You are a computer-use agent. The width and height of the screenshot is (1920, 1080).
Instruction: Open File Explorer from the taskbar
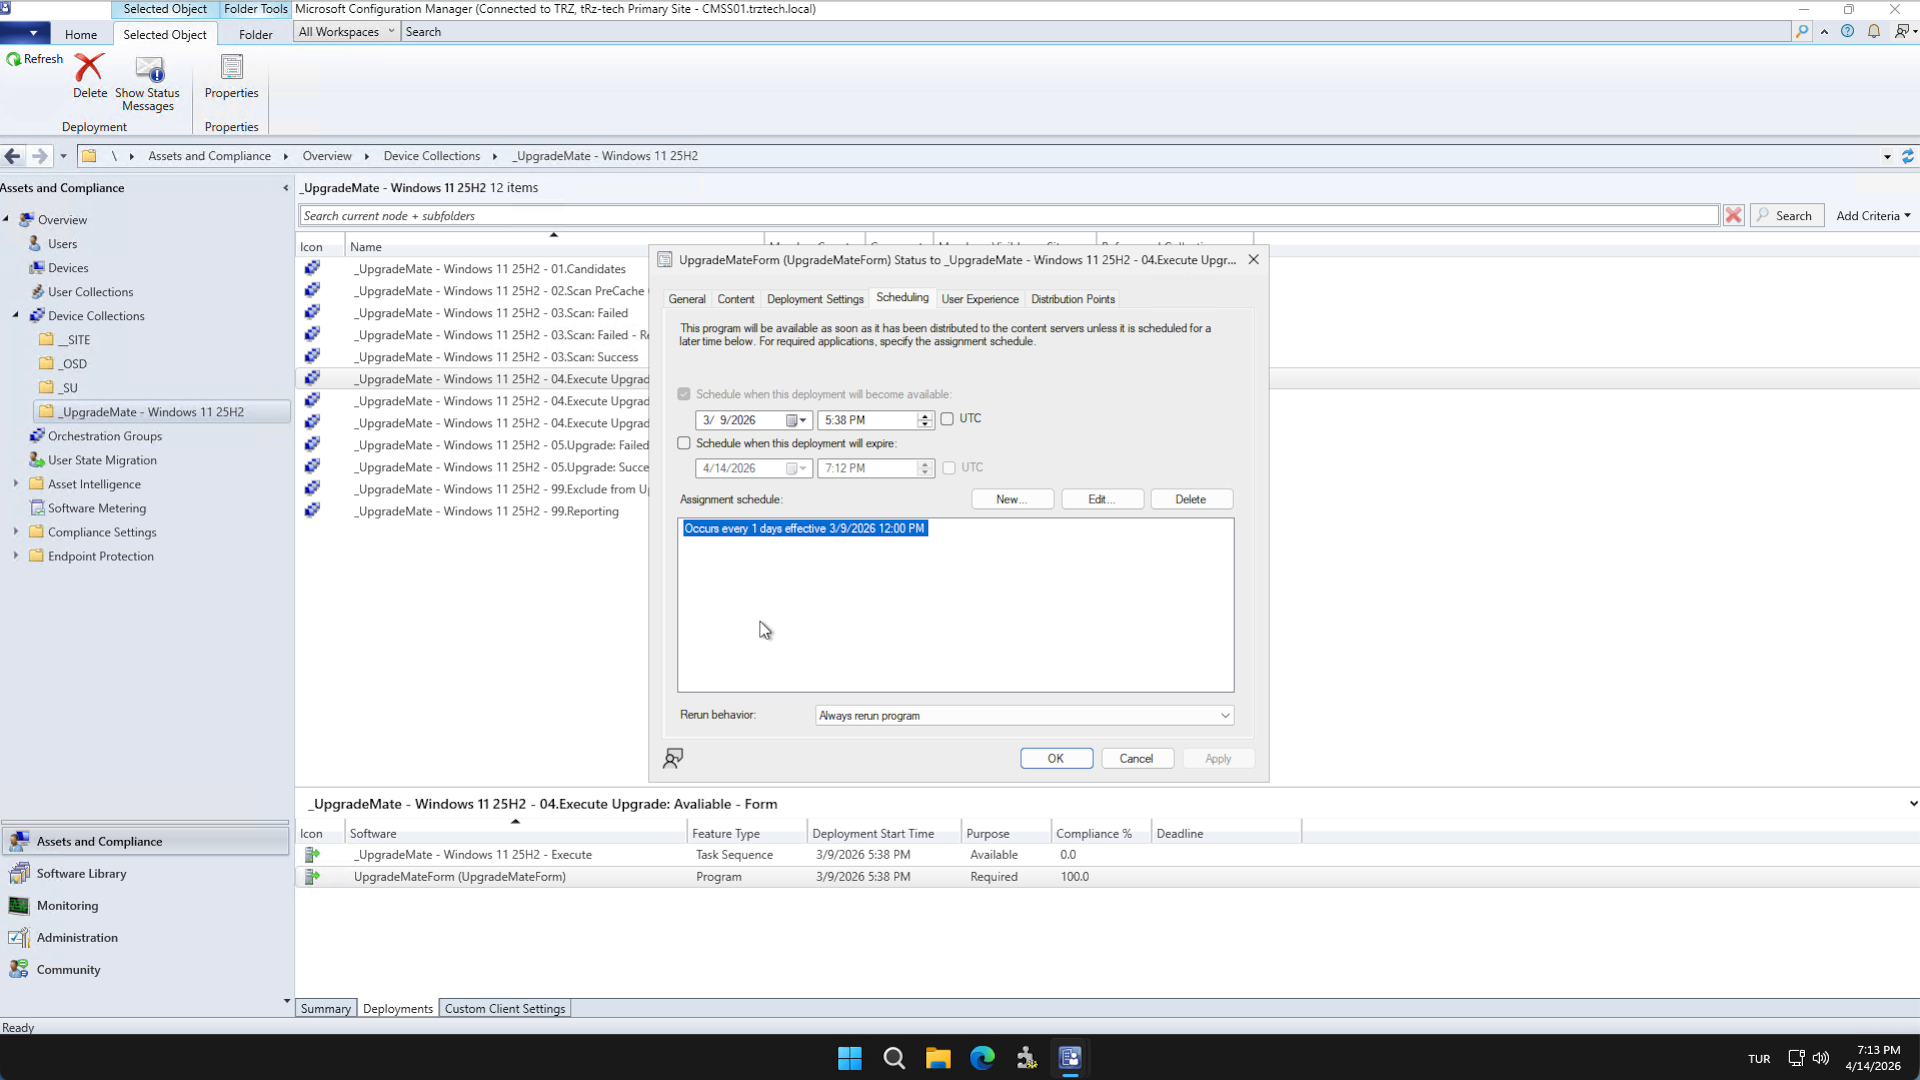938,1058
